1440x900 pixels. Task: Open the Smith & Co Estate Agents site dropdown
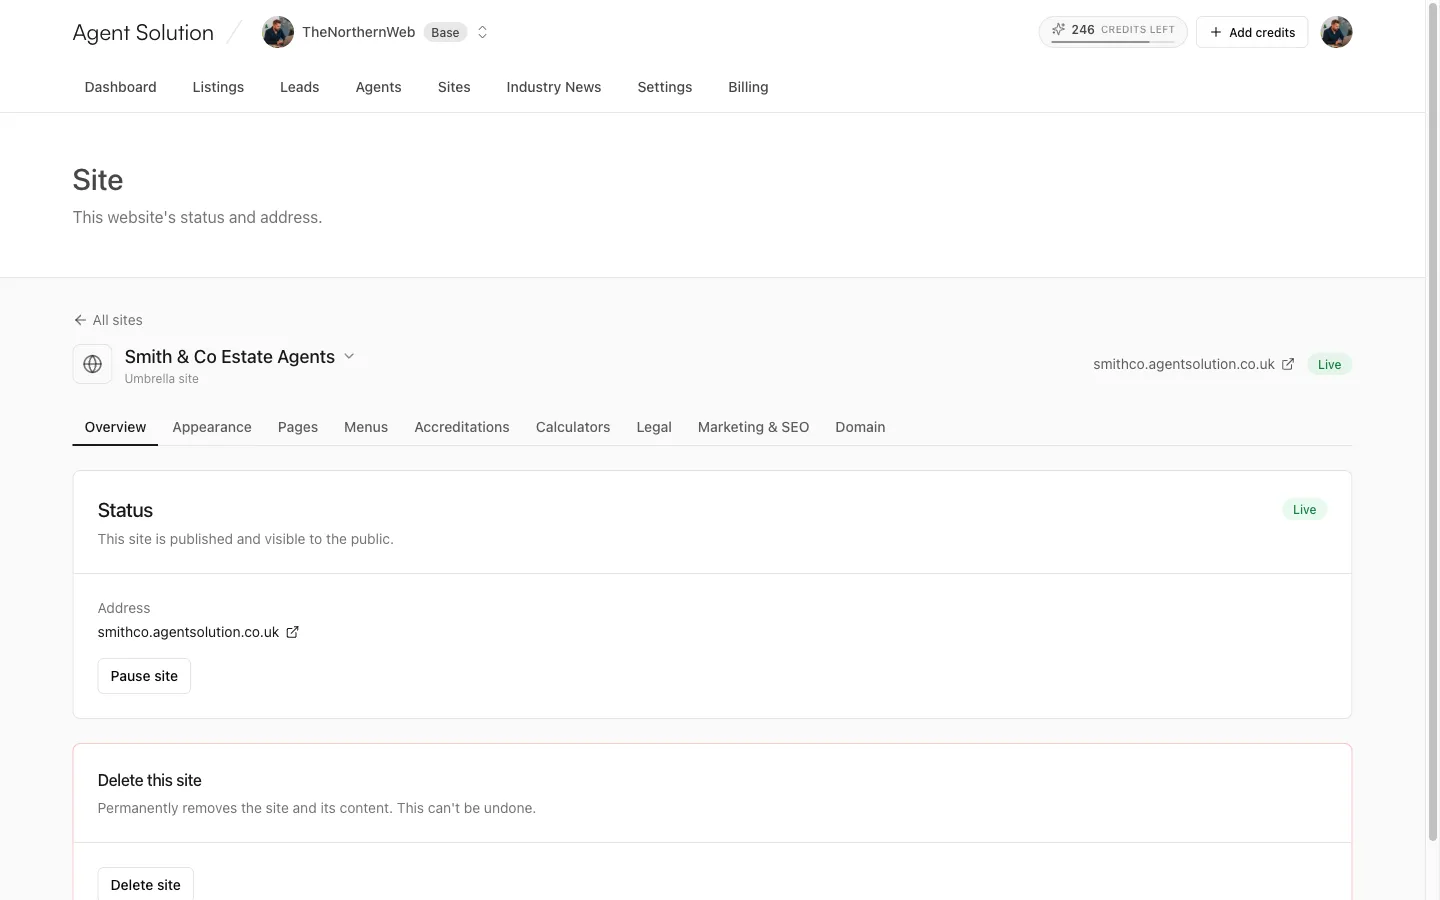(349, 356)
